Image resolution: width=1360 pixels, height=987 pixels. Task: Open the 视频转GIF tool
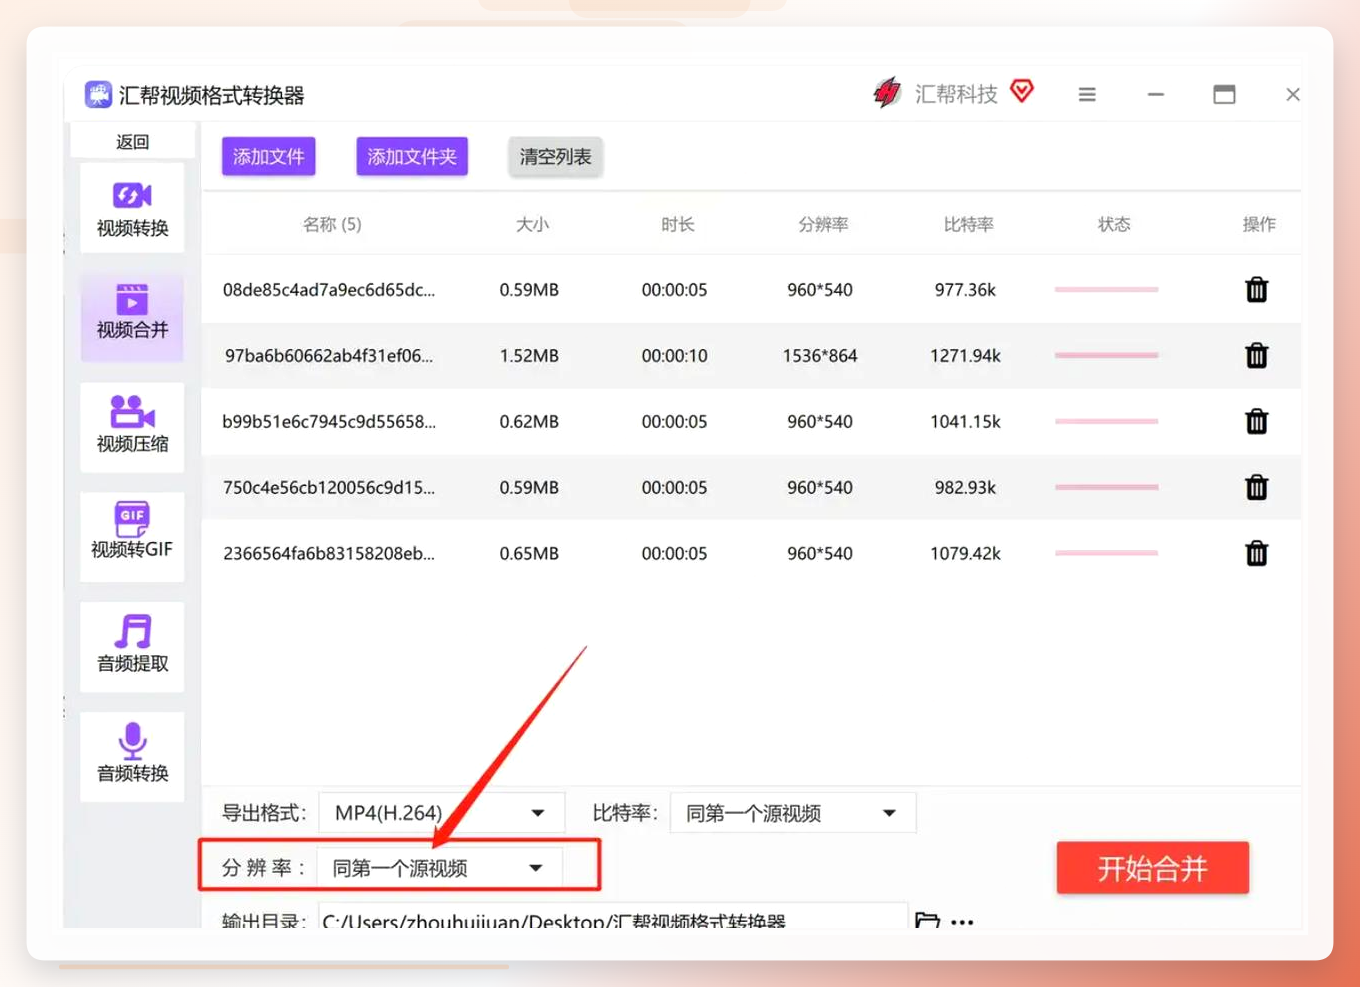[132, 536]
